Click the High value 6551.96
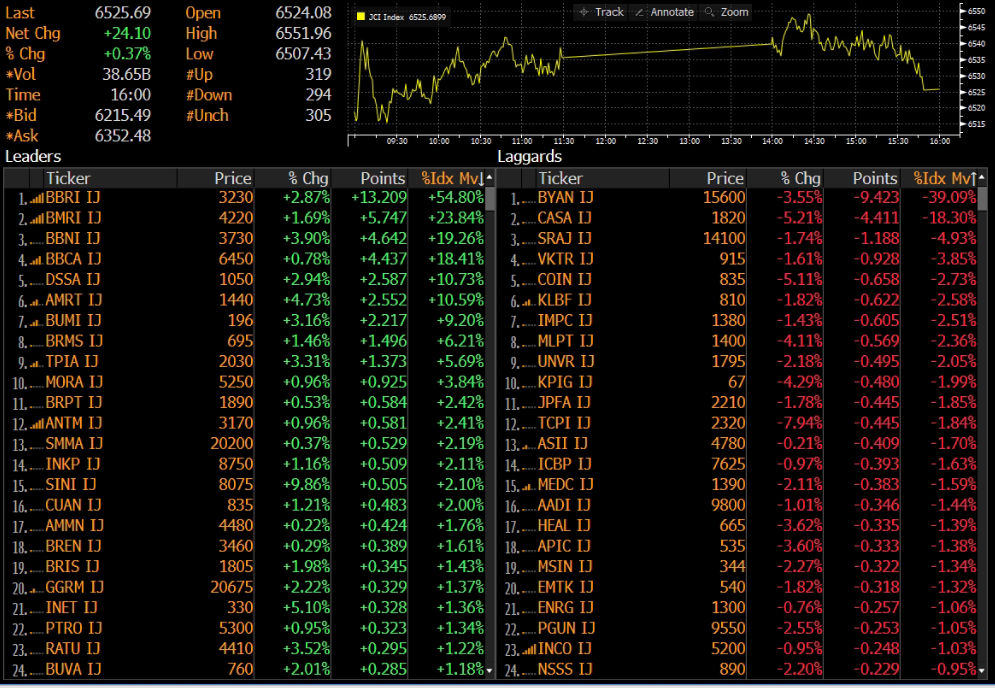The height and width of the screenshot is (688, 995). [x=303, y=33]
